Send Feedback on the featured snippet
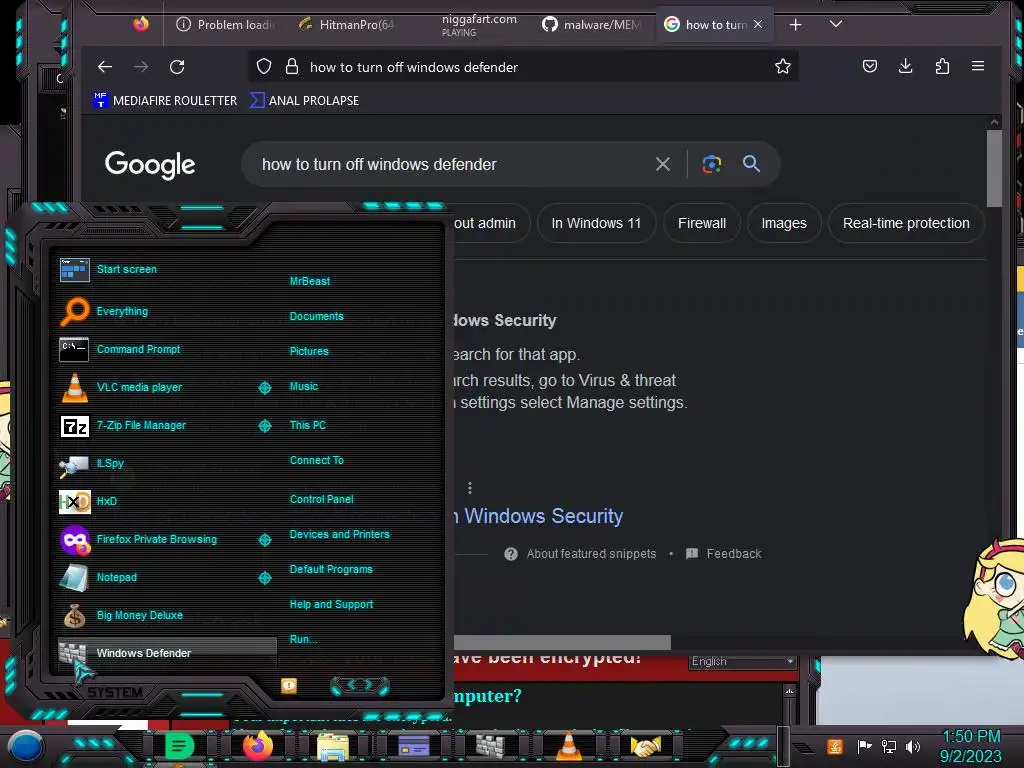This screenshot has width=1024, height=768. pyautogui.click(x=724, y=554)
